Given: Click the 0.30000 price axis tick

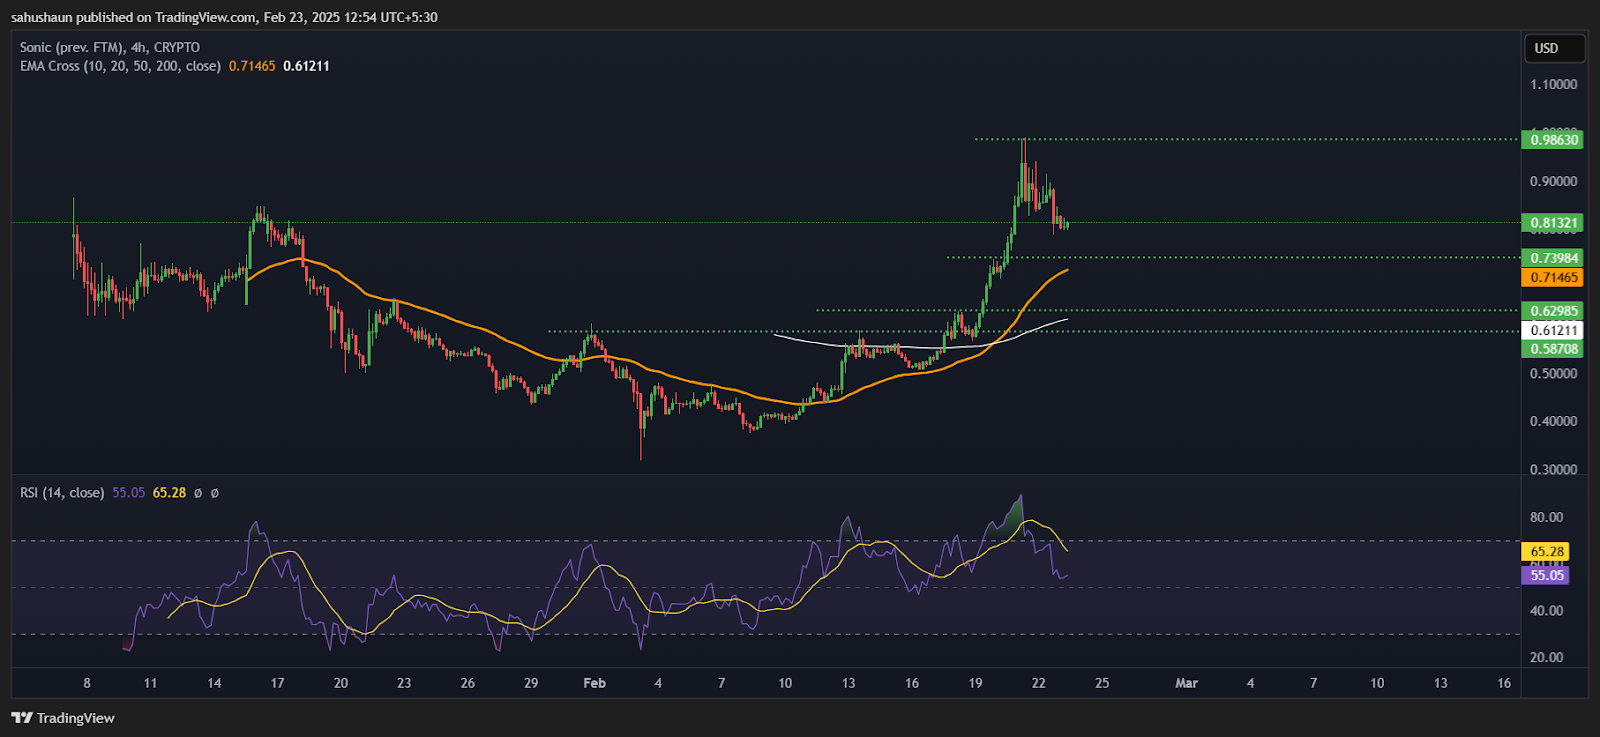Looking at the screenshot, I should [1554, 469].
